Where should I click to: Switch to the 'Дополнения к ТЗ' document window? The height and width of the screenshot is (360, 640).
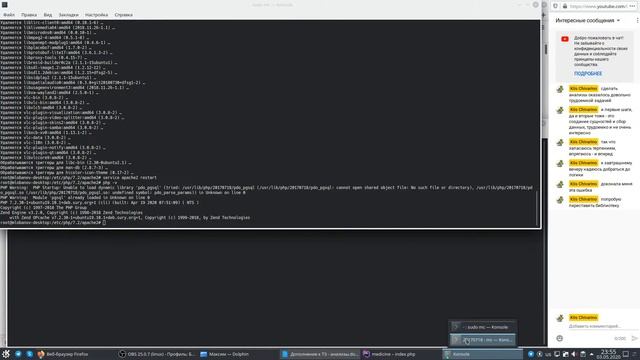(x=320, y=354)
